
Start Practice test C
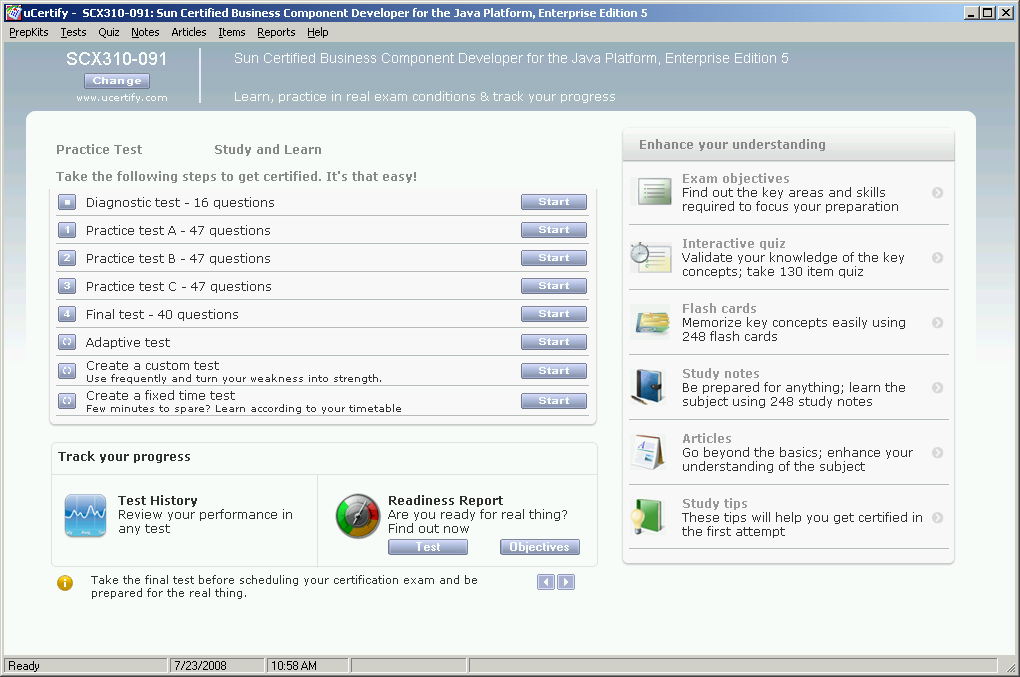tap(554, 286)
